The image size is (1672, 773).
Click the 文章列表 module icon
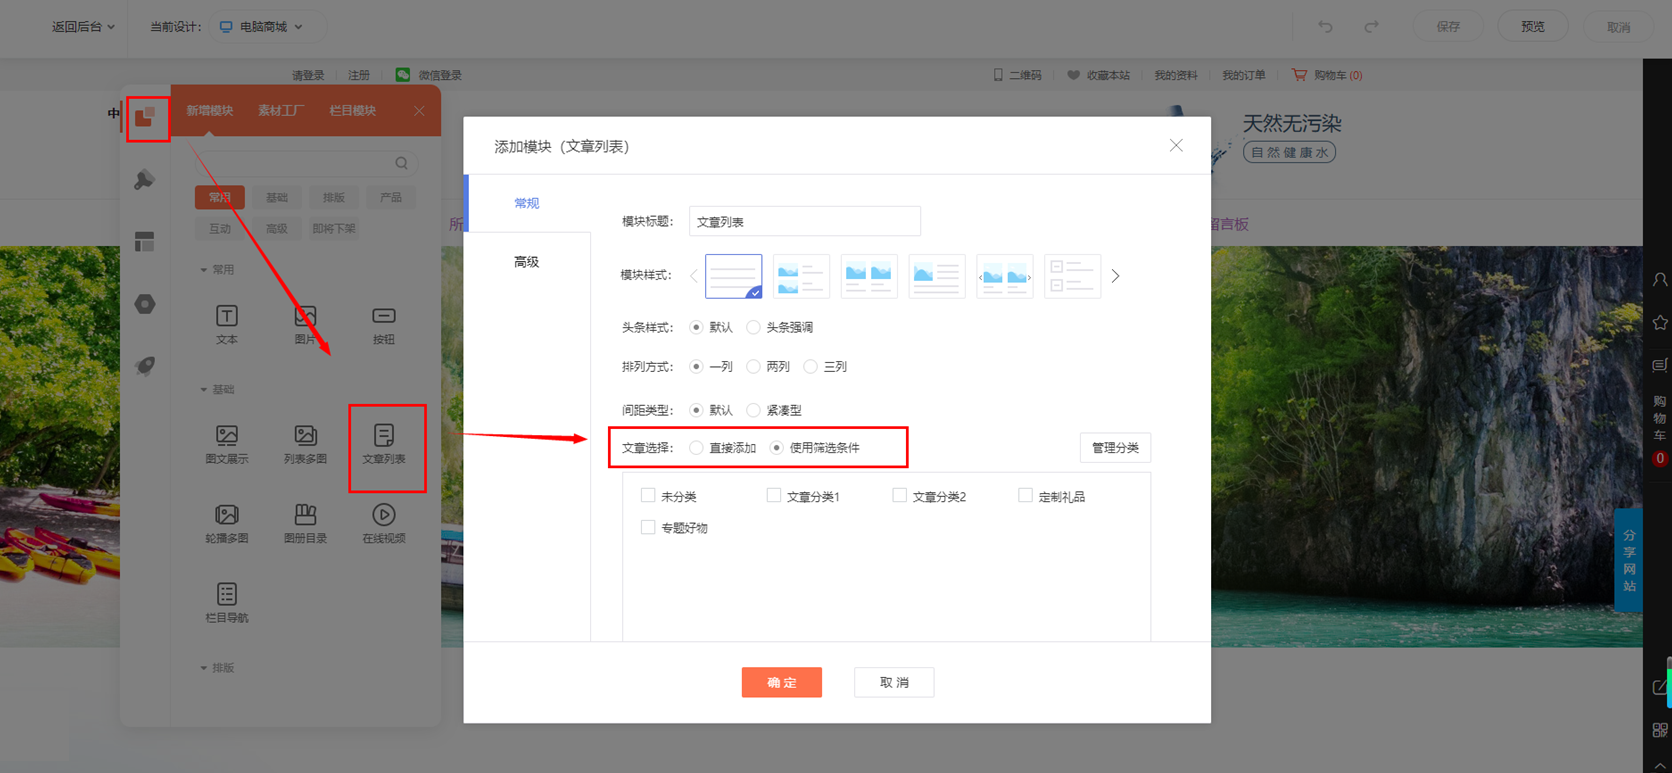point(384,436)
